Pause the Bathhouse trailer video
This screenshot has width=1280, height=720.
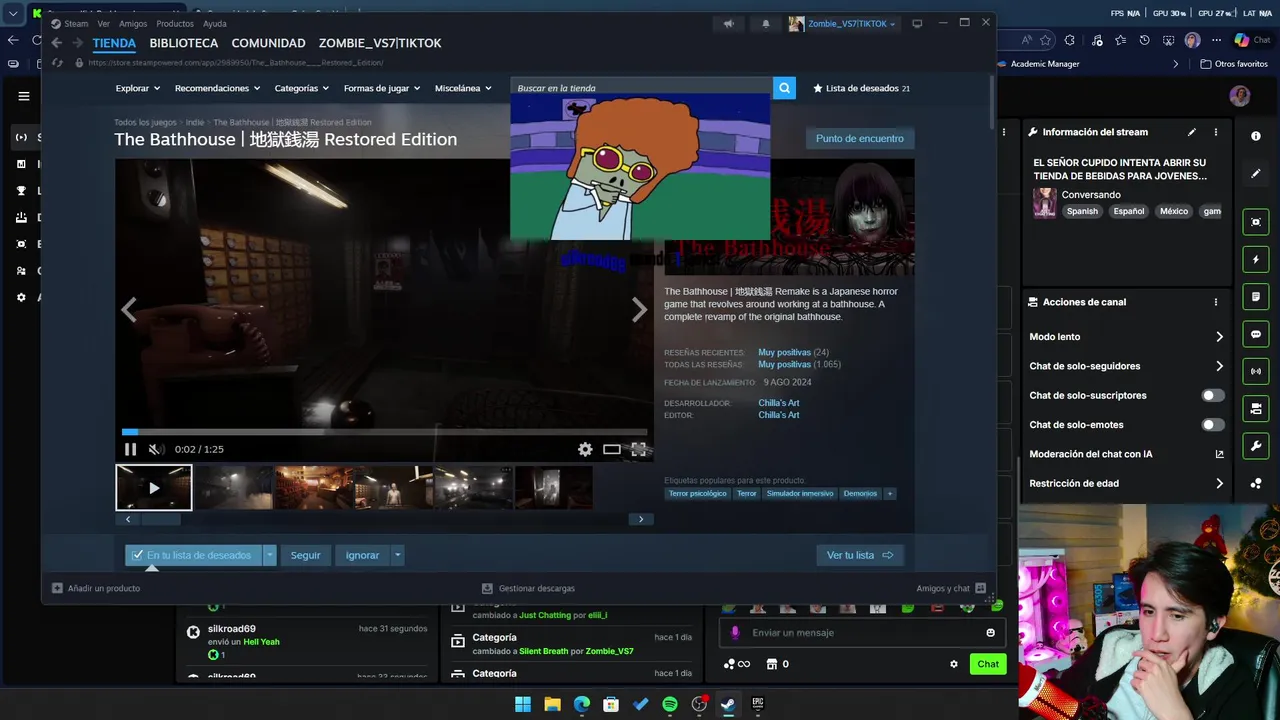tap(130, 449)
